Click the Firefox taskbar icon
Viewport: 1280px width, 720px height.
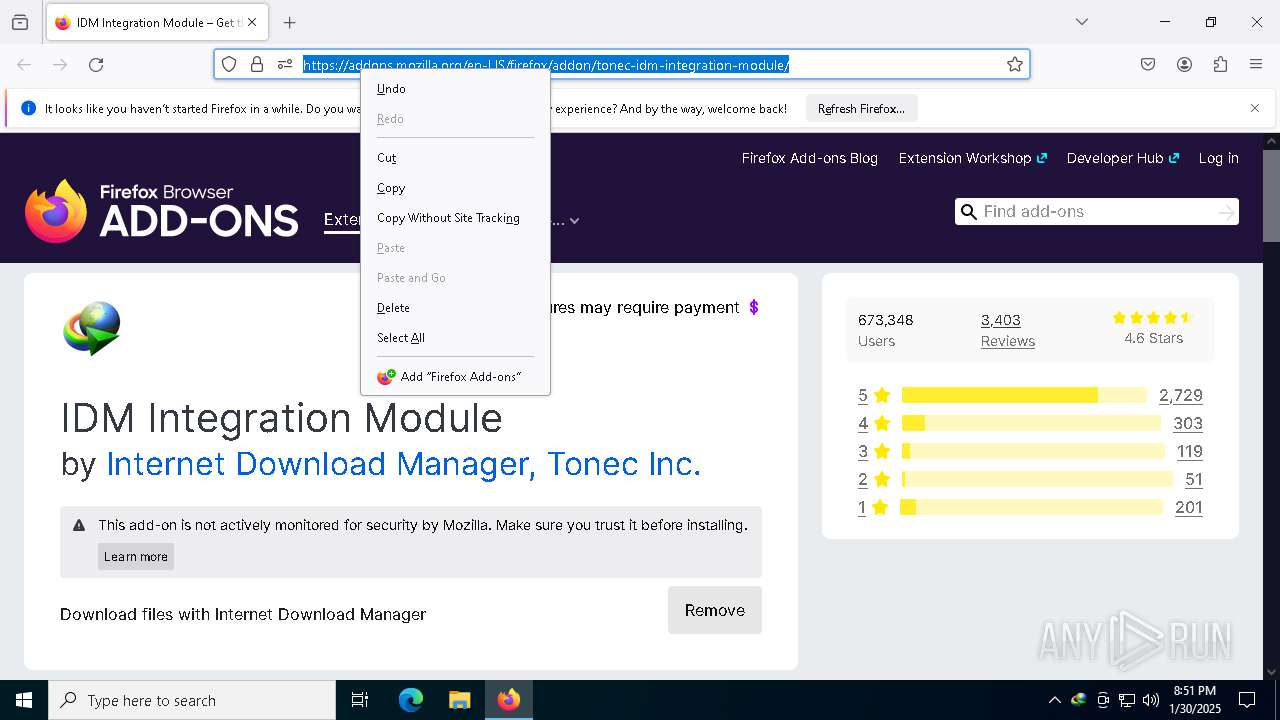tap(509, 700)
